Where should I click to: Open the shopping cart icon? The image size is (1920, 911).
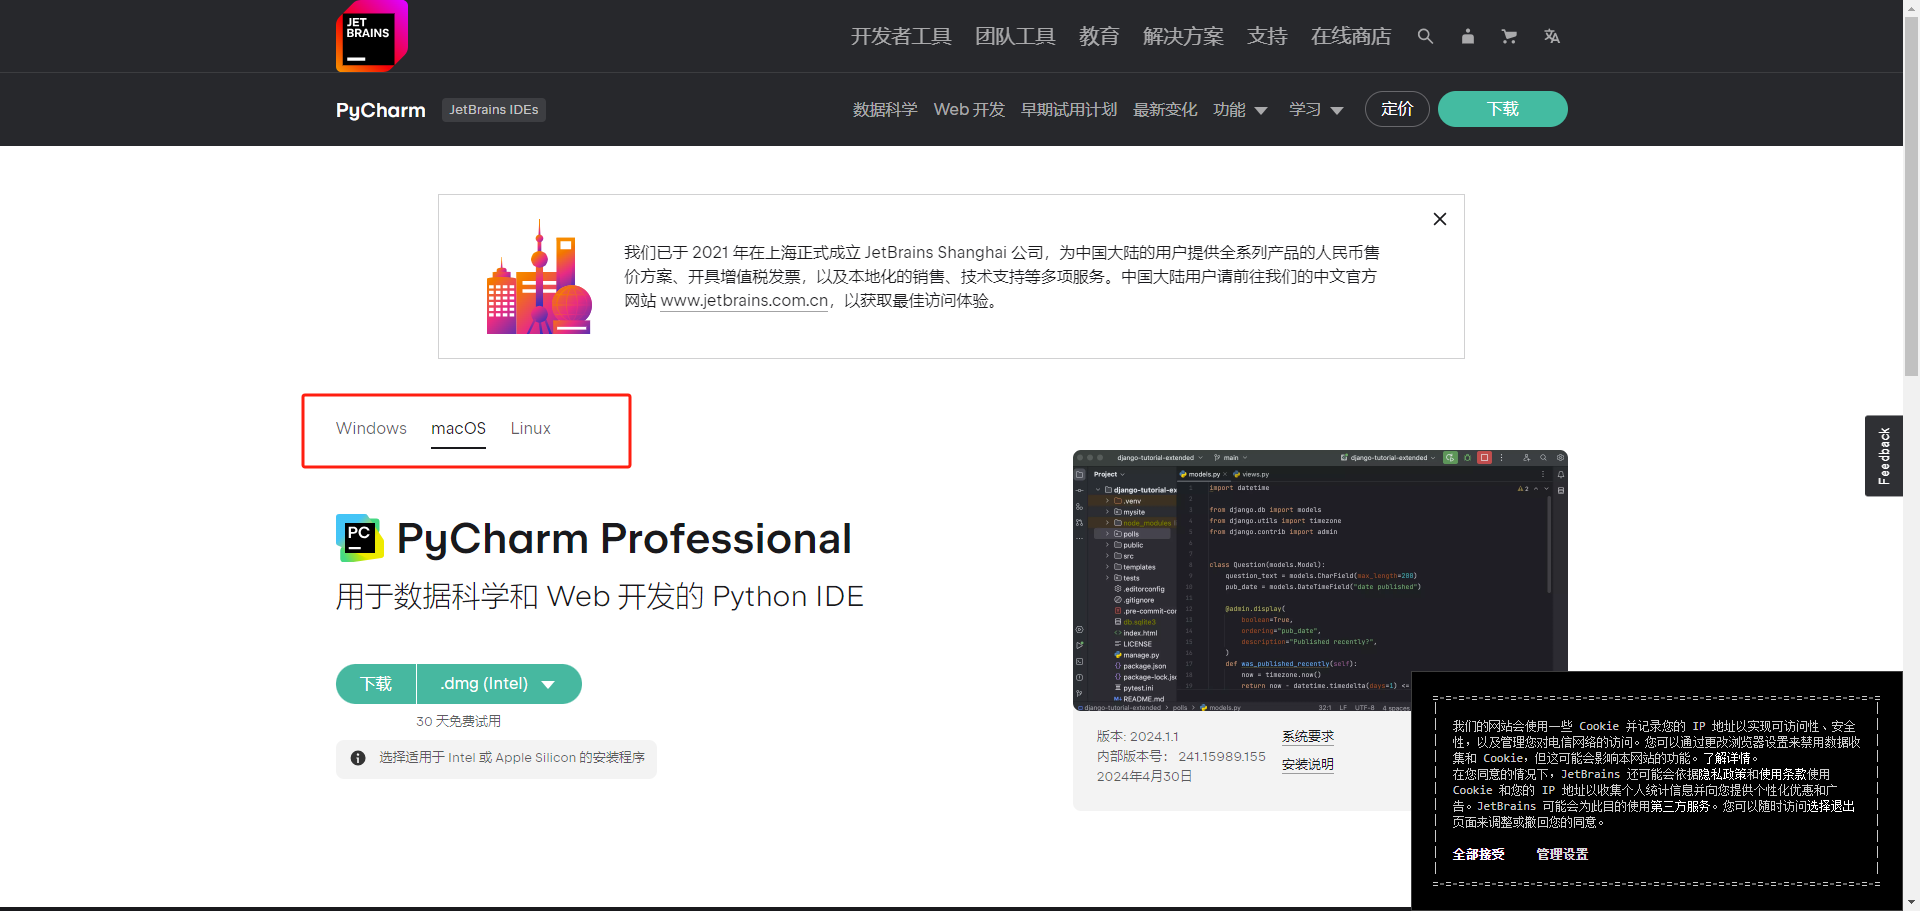click(1509, 36)
